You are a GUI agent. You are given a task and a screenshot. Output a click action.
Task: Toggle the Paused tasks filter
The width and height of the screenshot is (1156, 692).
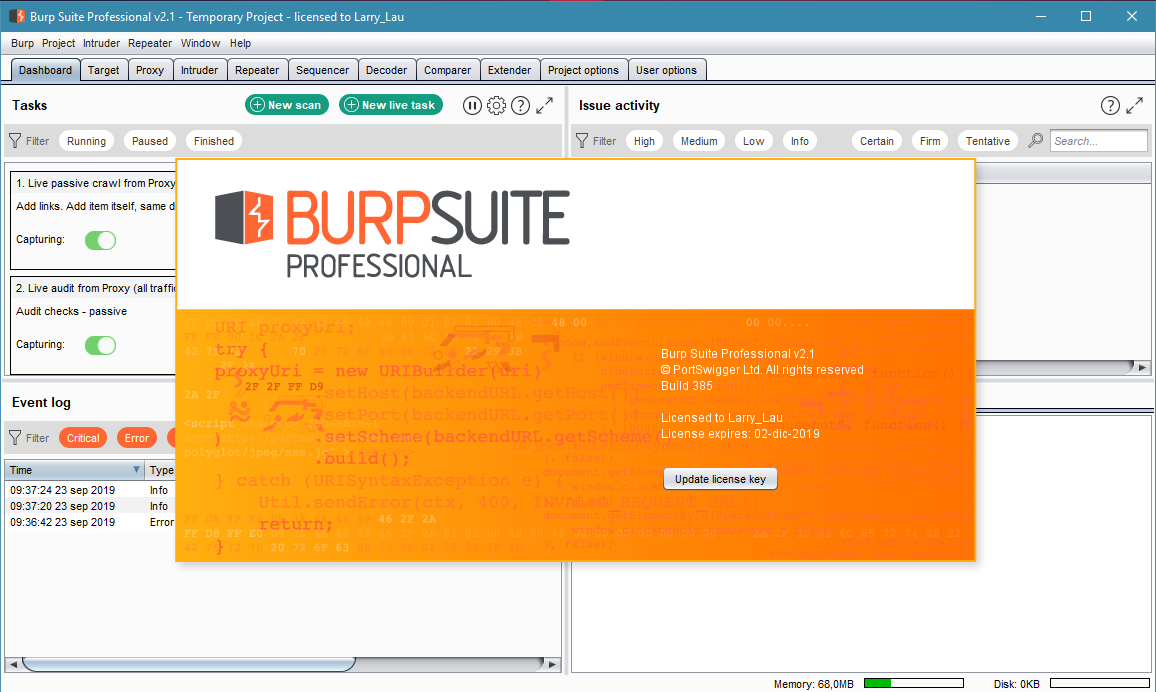coord(150,141)
